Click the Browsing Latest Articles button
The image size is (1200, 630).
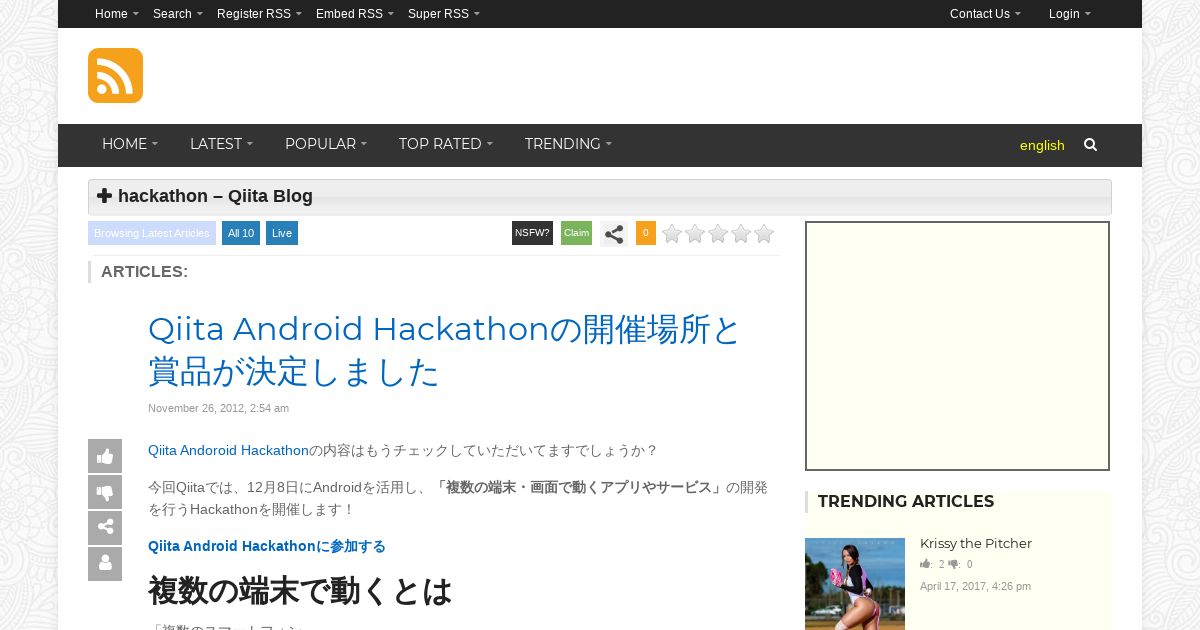point(152,233)
